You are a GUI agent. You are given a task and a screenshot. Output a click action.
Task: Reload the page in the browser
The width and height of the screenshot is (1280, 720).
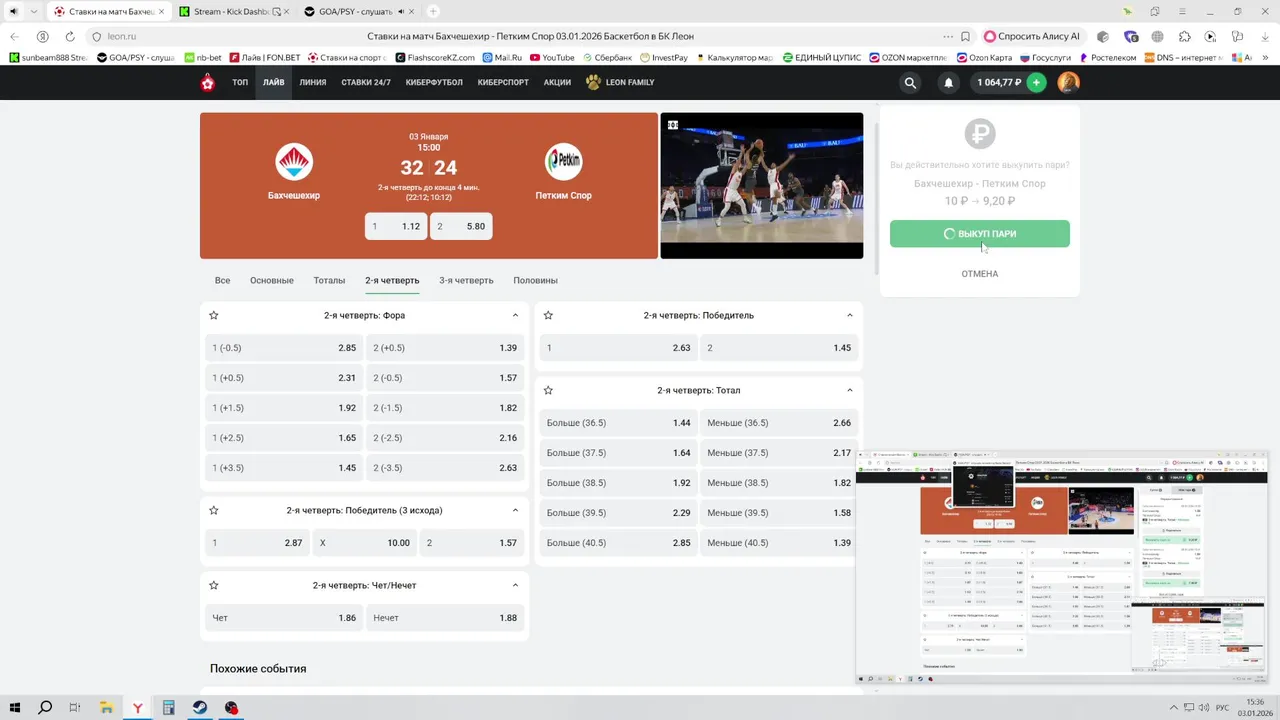point(70,36)
